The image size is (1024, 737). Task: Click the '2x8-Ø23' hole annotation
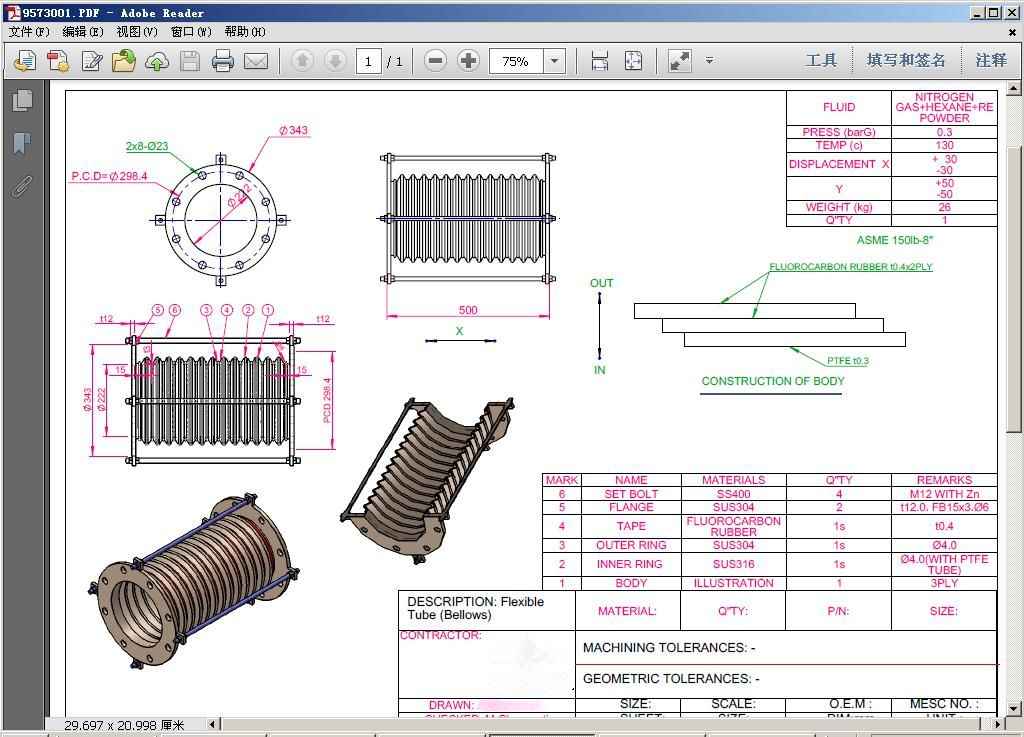147,146
